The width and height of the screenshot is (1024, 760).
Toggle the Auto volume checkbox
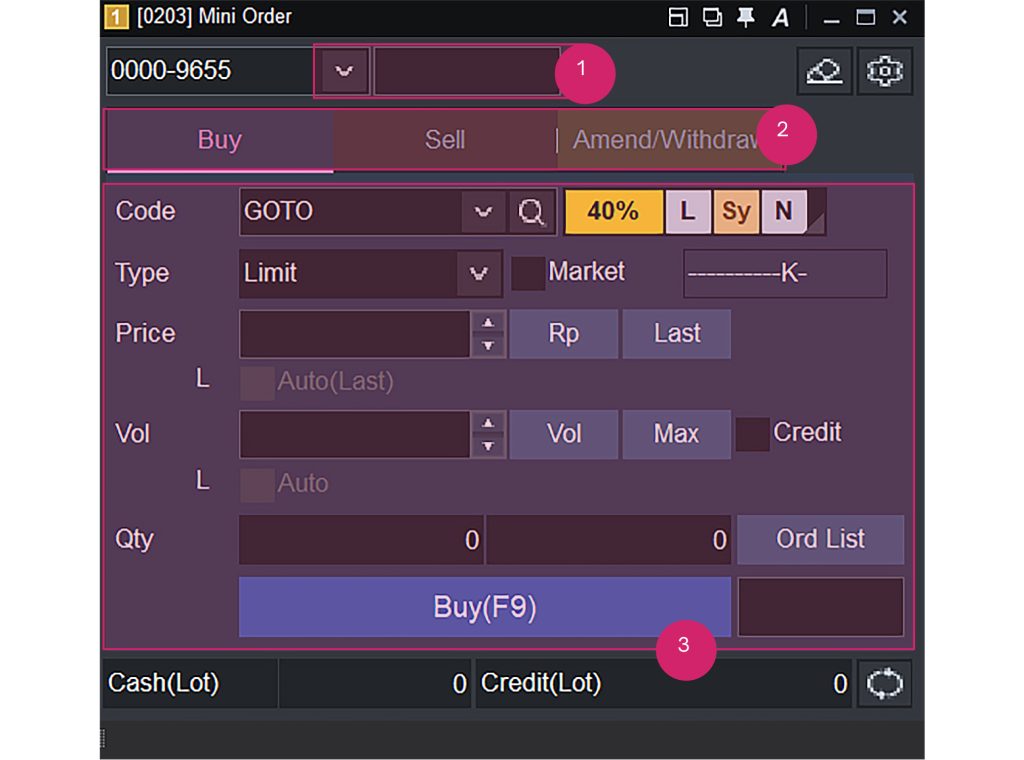click(257, 485)
